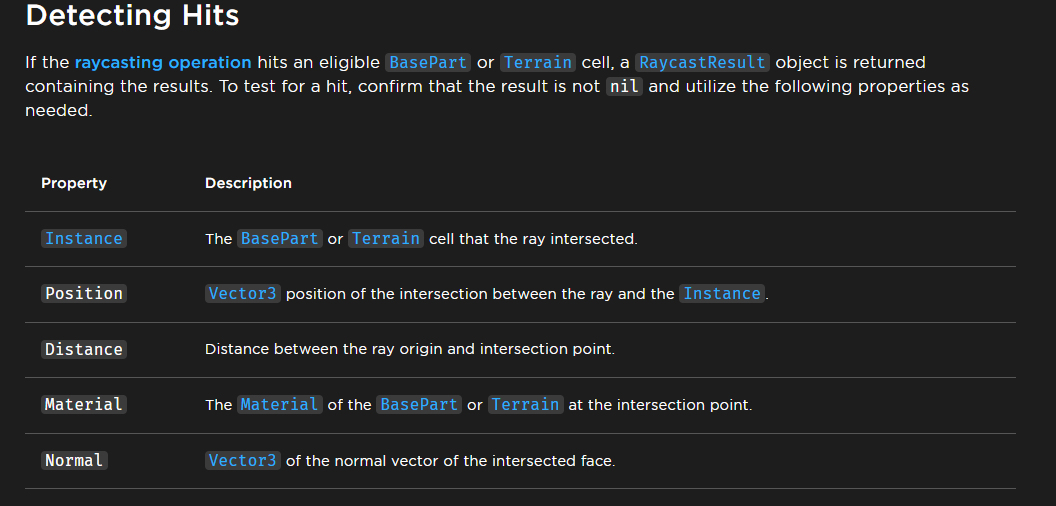Open the RaycastResult class link
This screenshot has height=506, width=1056.
pos(702,62)
